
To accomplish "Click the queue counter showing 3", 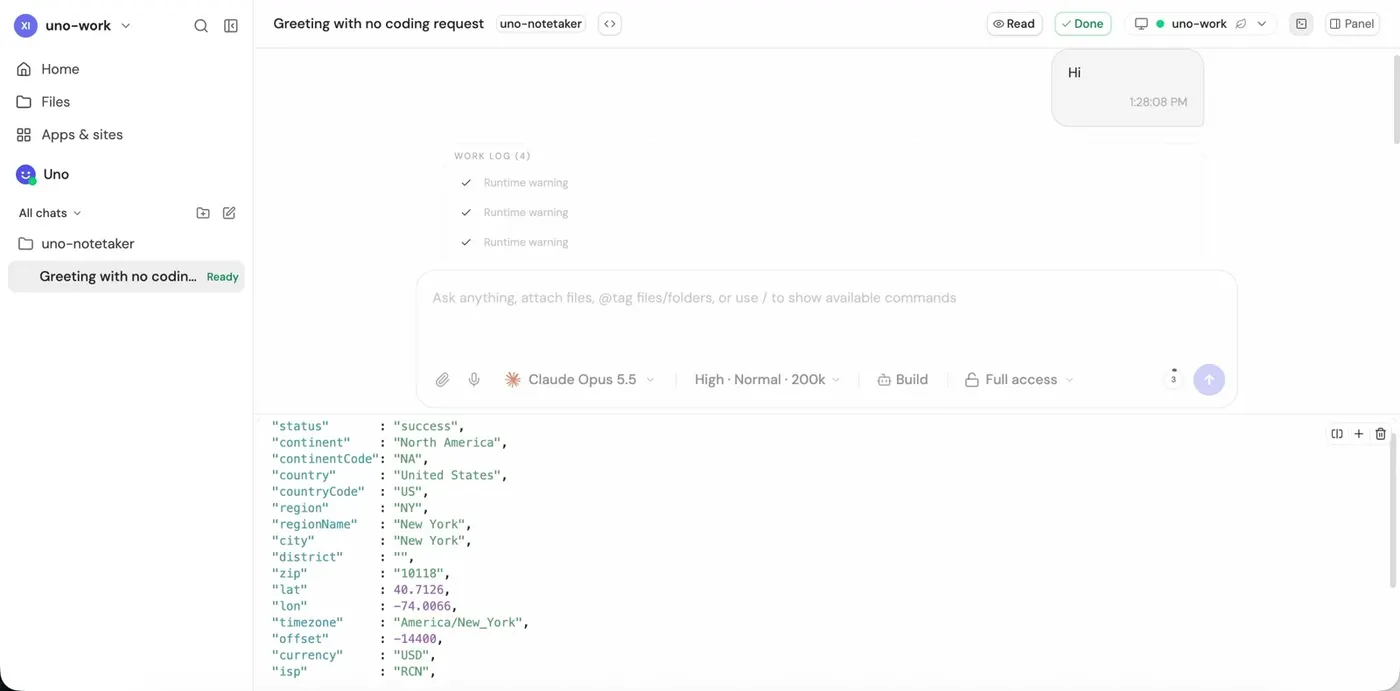I will (1174, 377).
